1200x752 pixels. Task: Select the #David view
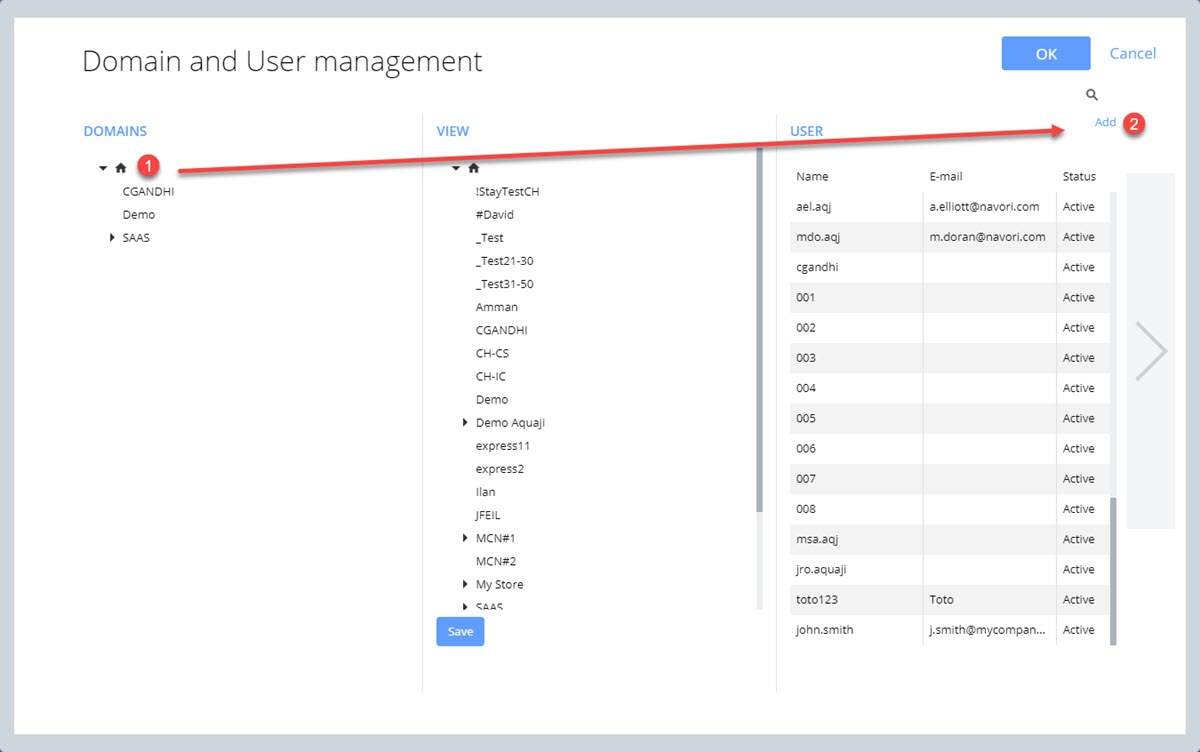[495, 214]
